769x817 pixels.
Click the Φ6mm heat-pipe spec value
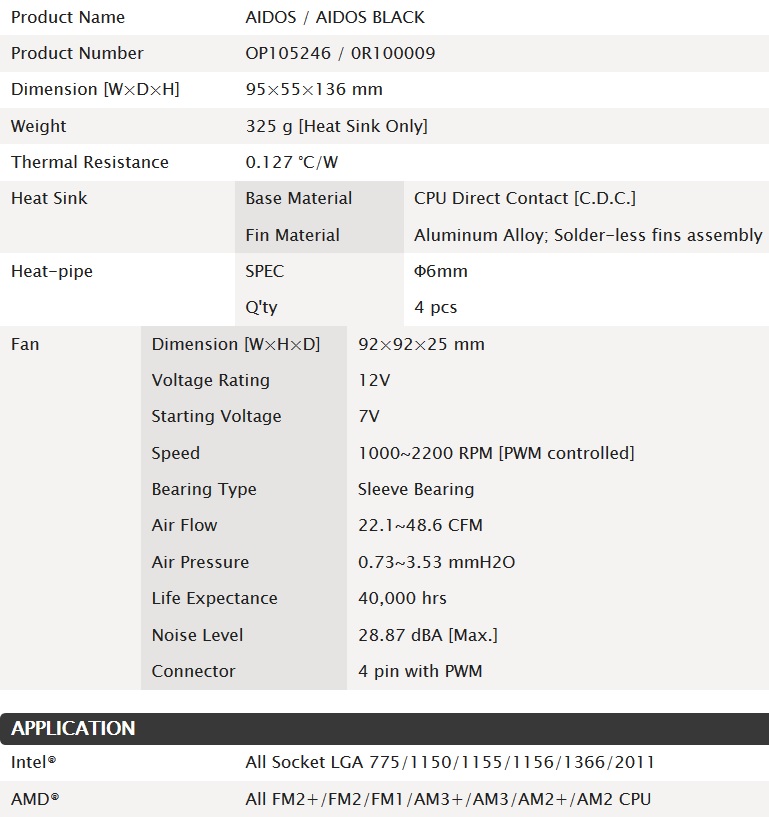(440, 271)
